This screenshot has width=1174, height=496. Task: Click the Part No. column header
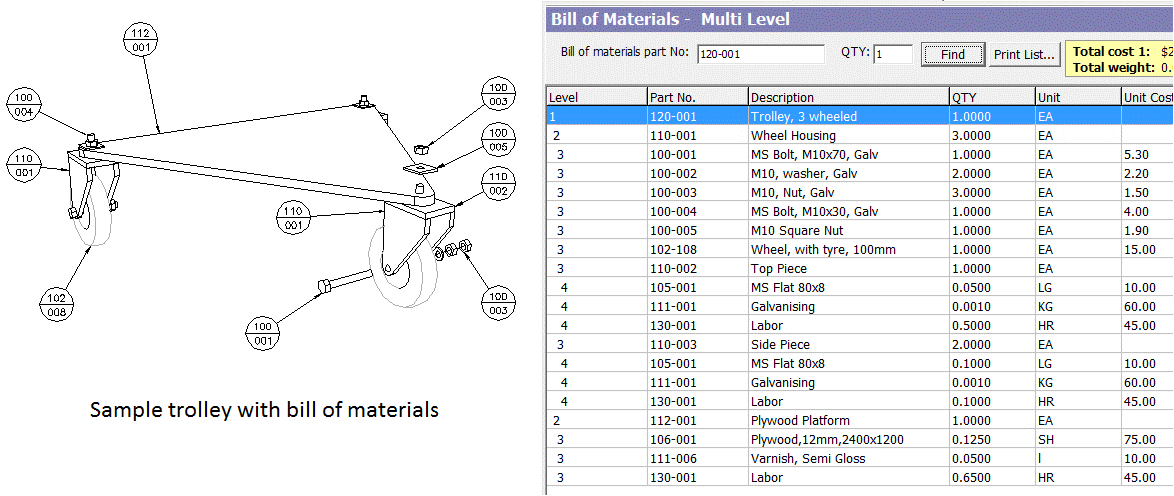click(697, 97)
